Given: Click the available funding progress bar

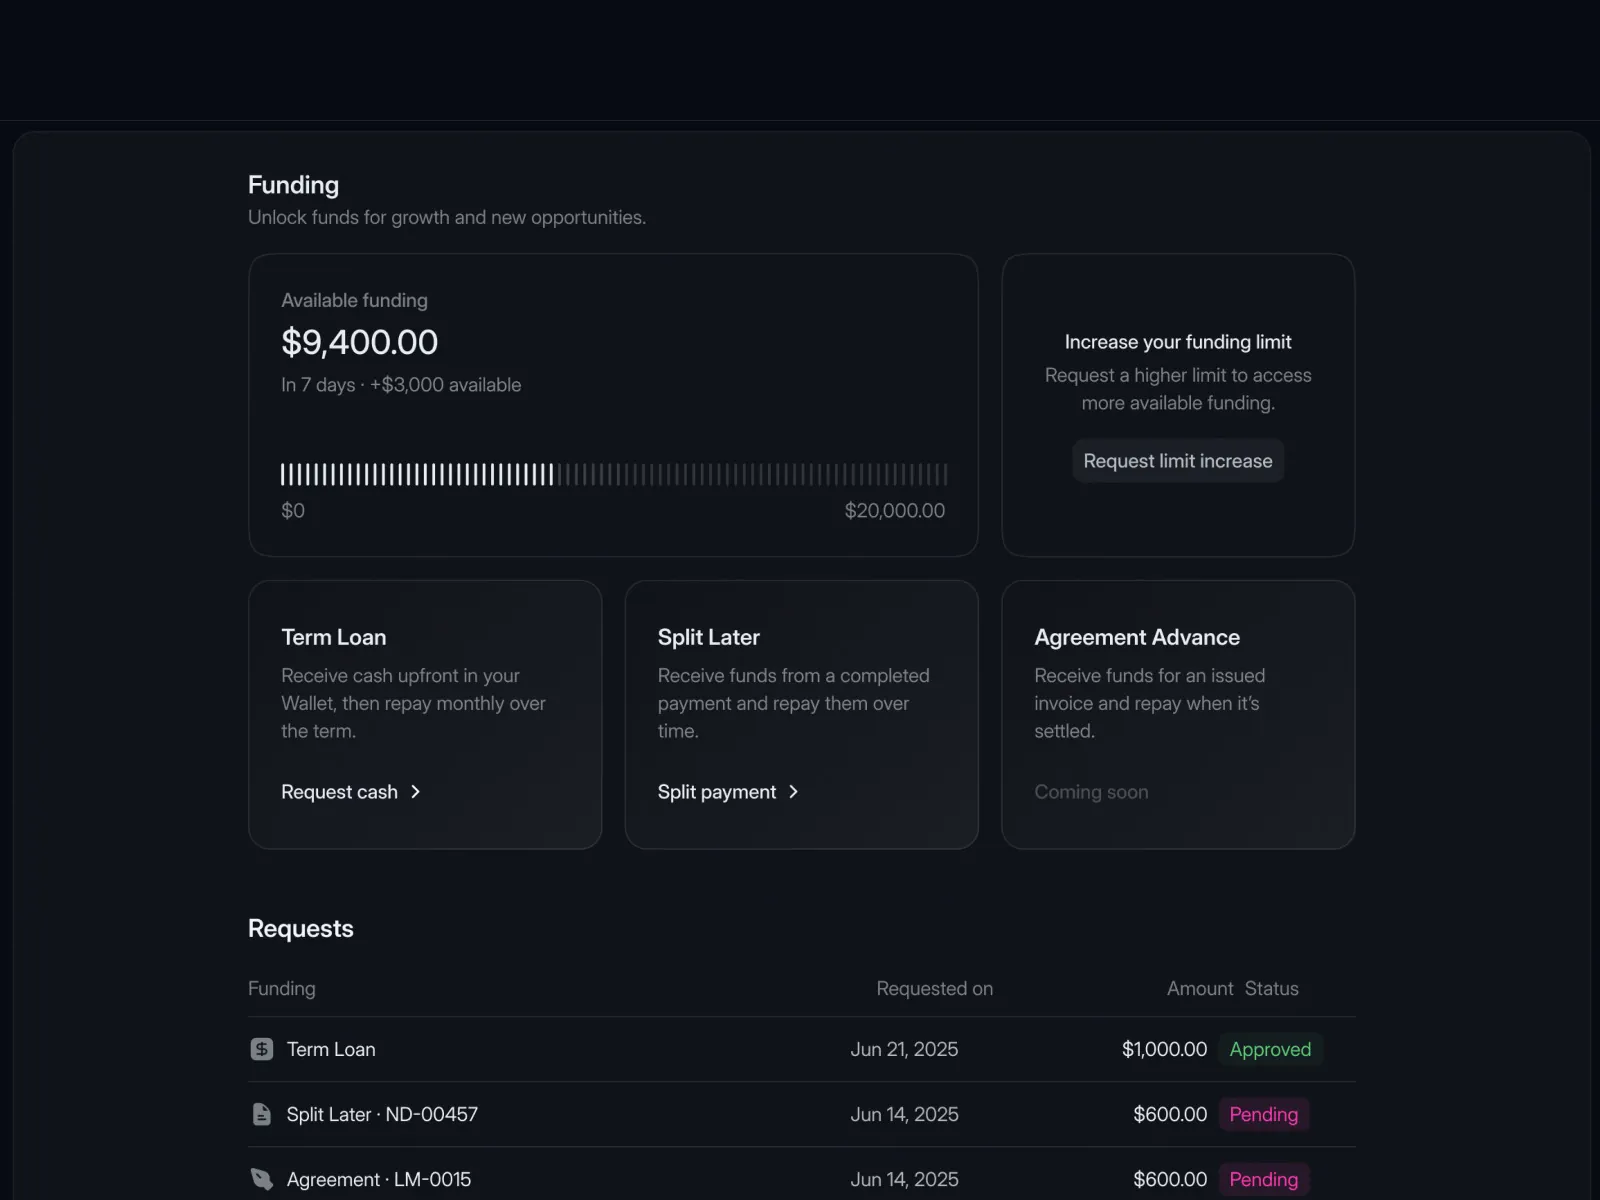Looking at the screenshot, I should click(614, 474).
